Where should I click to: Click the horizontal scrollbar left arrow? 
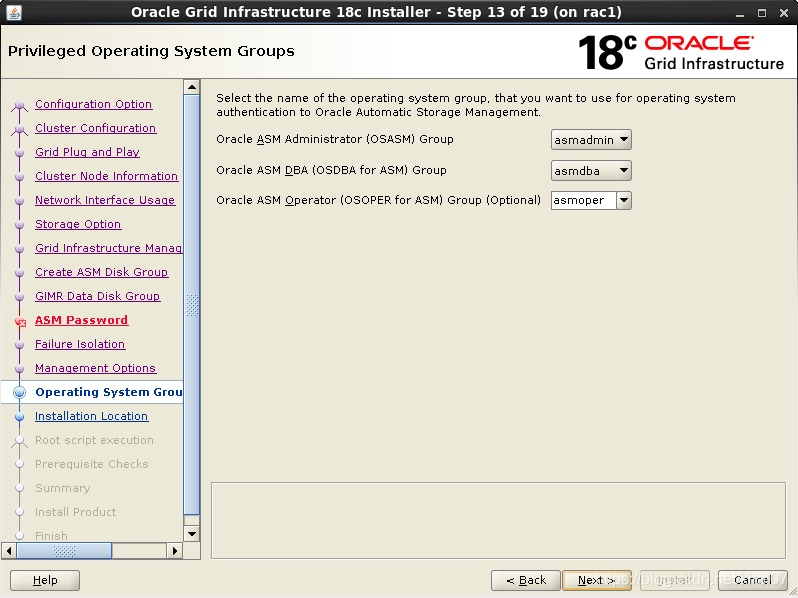click(x=9, y=551)
